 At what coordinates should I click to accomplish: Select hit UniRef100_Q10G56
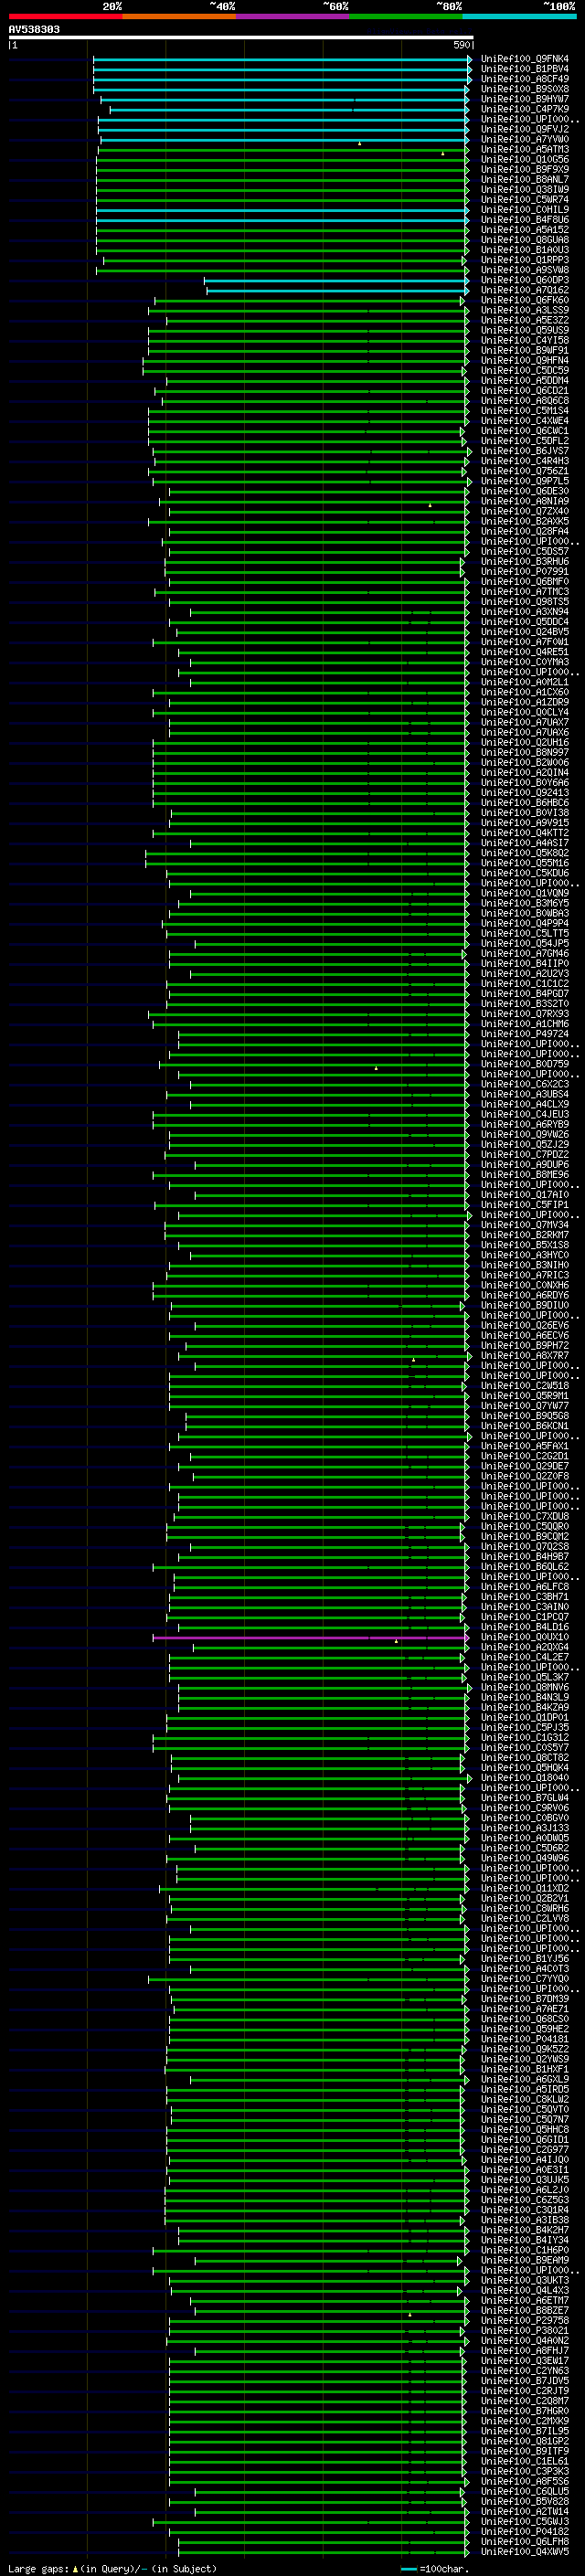pos(525,159)
